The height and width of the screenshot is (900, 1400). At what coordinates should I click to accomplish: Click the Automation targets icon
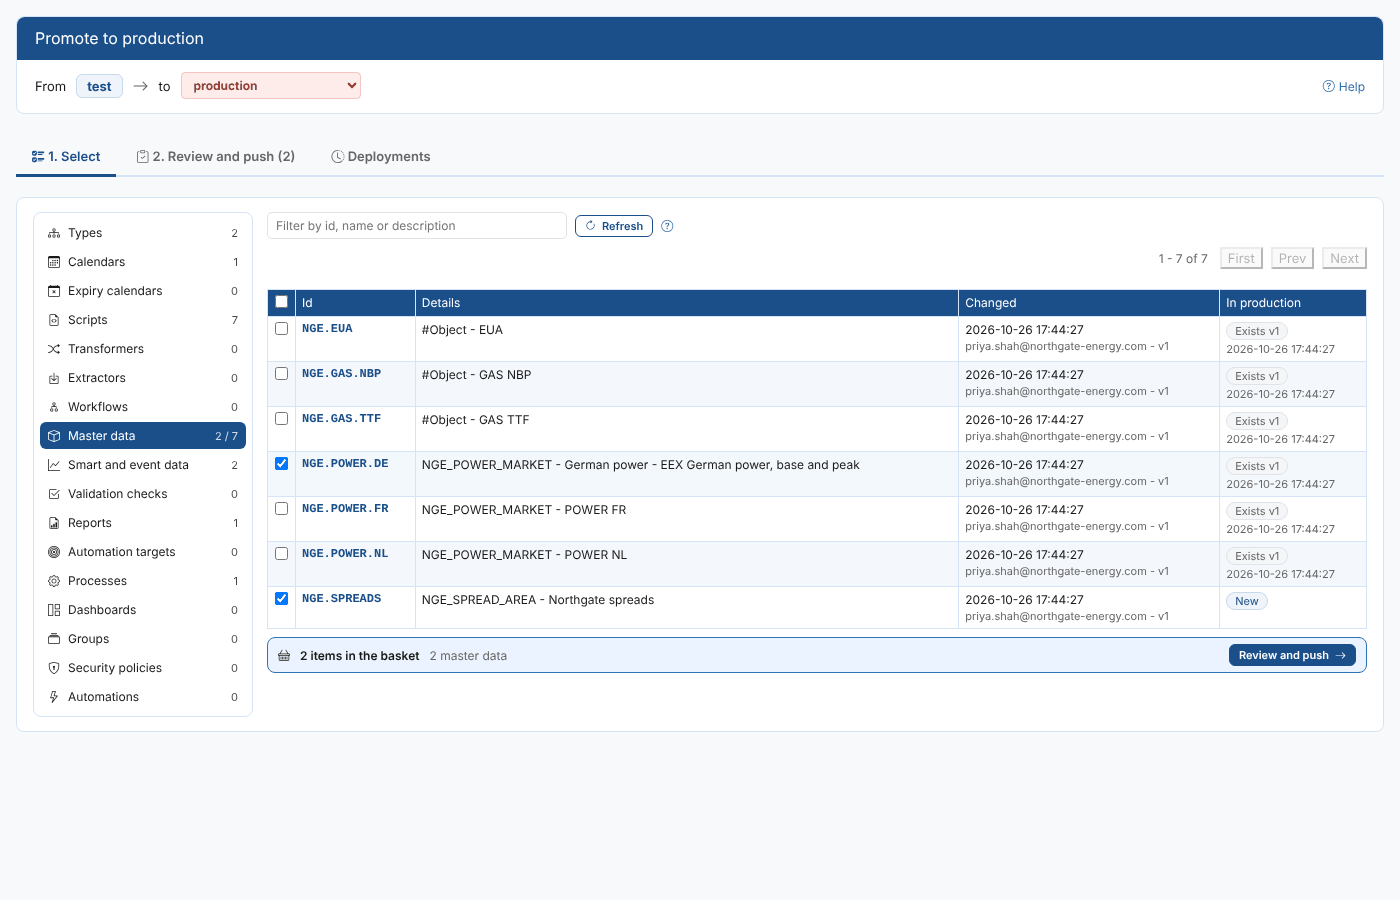pos(54,552)
